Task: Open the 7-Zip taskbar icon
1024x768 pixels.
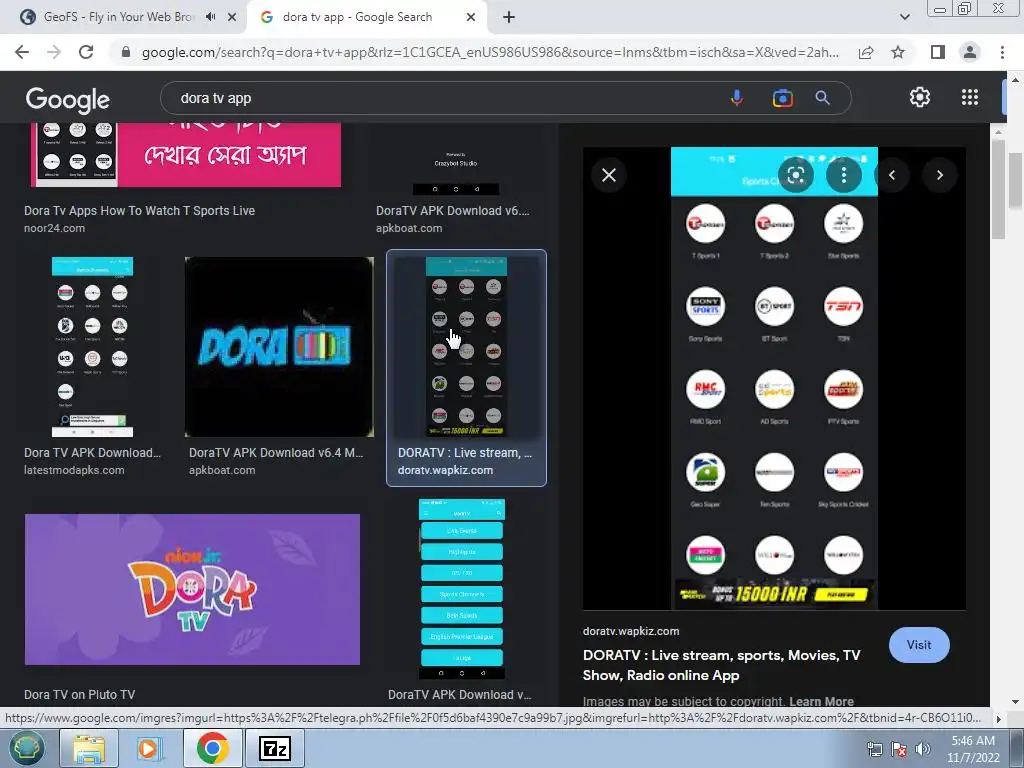Action: (x=275, y=748)
